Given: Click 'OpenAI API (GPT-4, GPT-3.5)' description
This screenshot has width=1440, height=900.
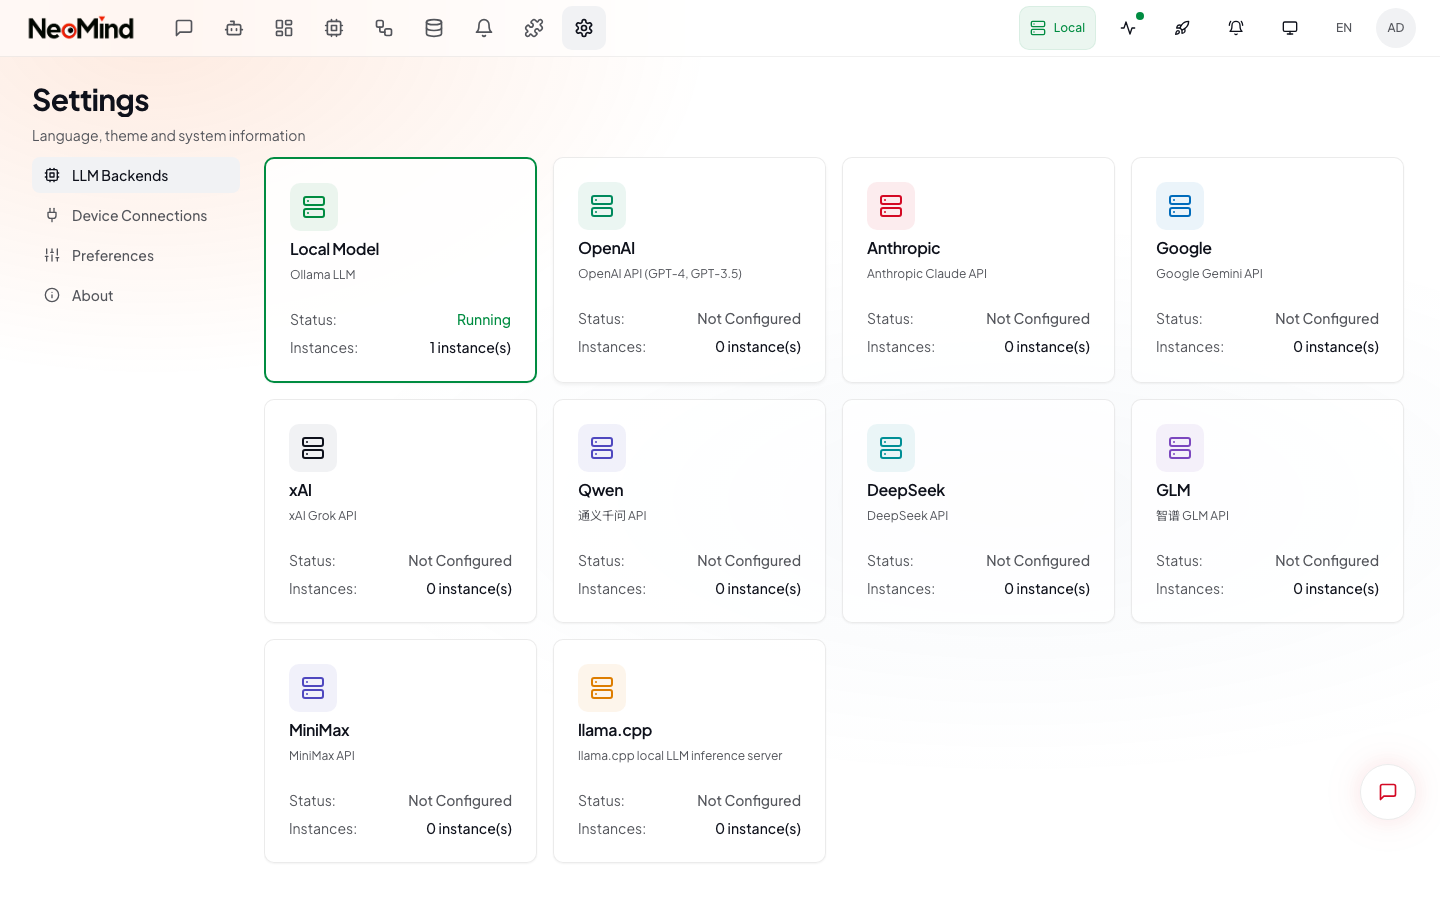Looking at the screenshot, I should tap(660, 274).
